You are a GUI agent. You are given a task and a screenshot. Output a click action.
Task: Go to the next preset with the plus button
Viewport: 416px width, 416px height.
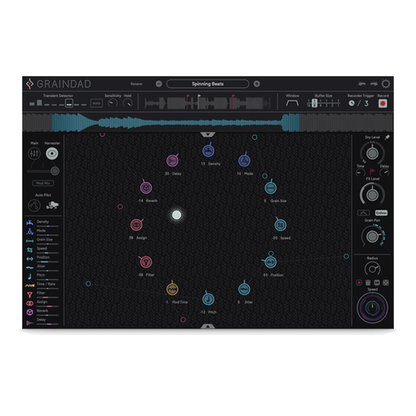click(257, 84)
